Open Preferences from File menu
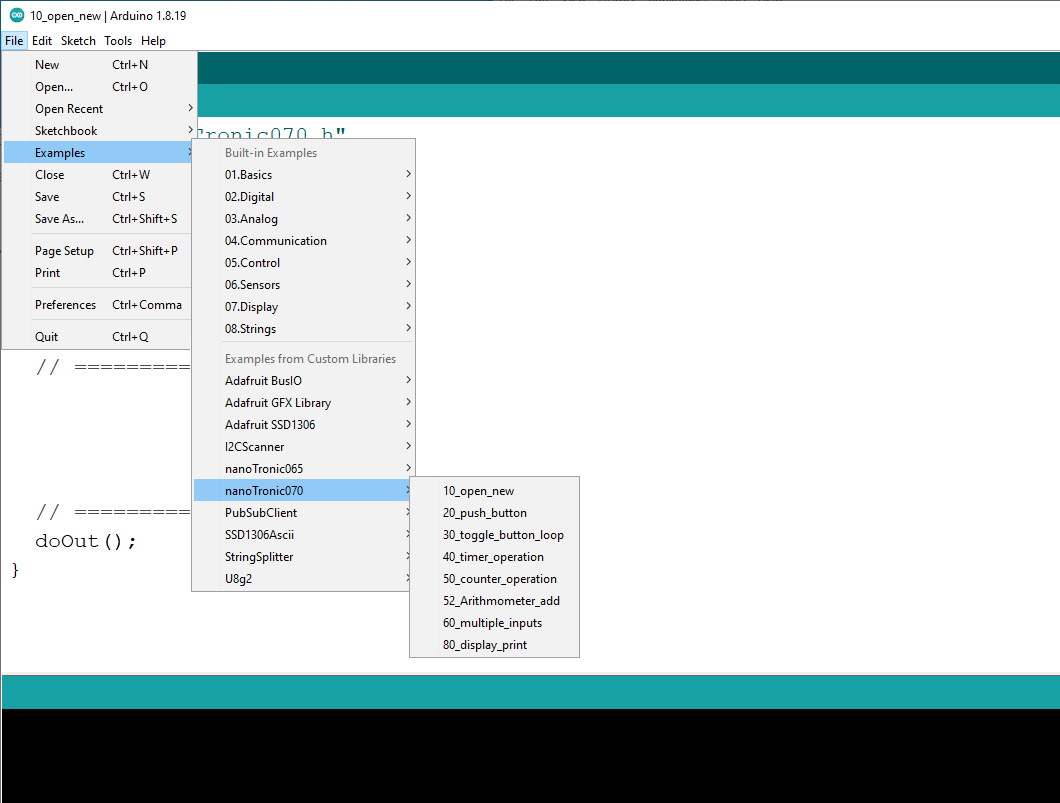 65,305
